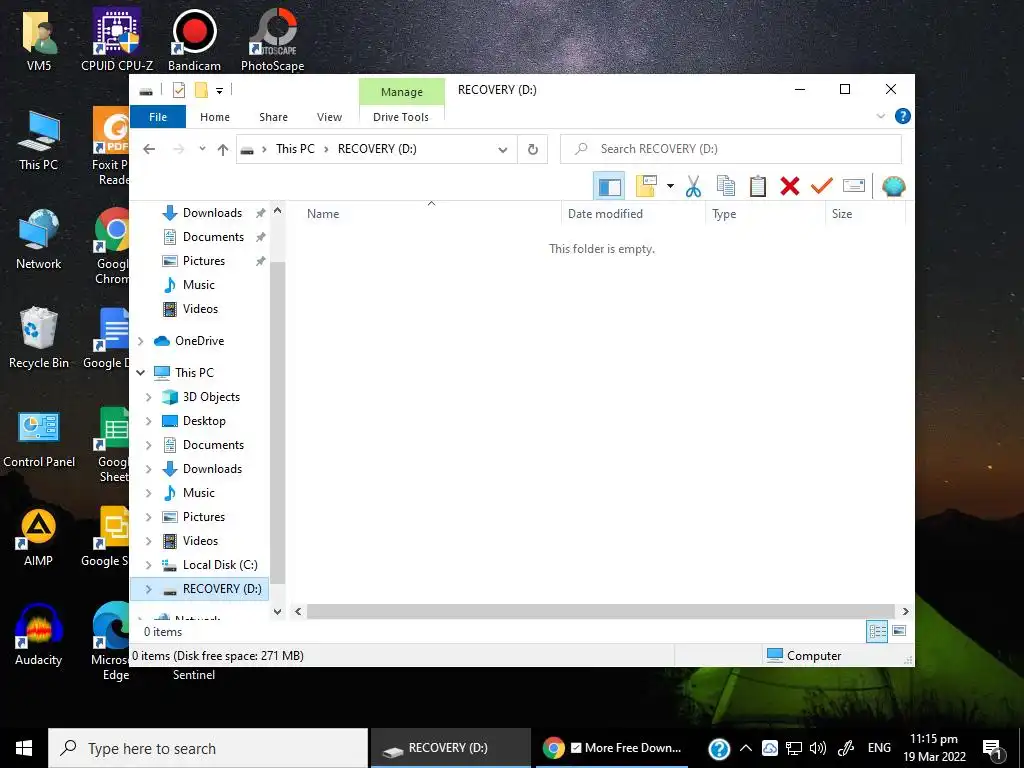Image resolution: width=1024 pixels, height=768 pixels.
Task: Click the Windows Start button
Action: click(24, 748)
